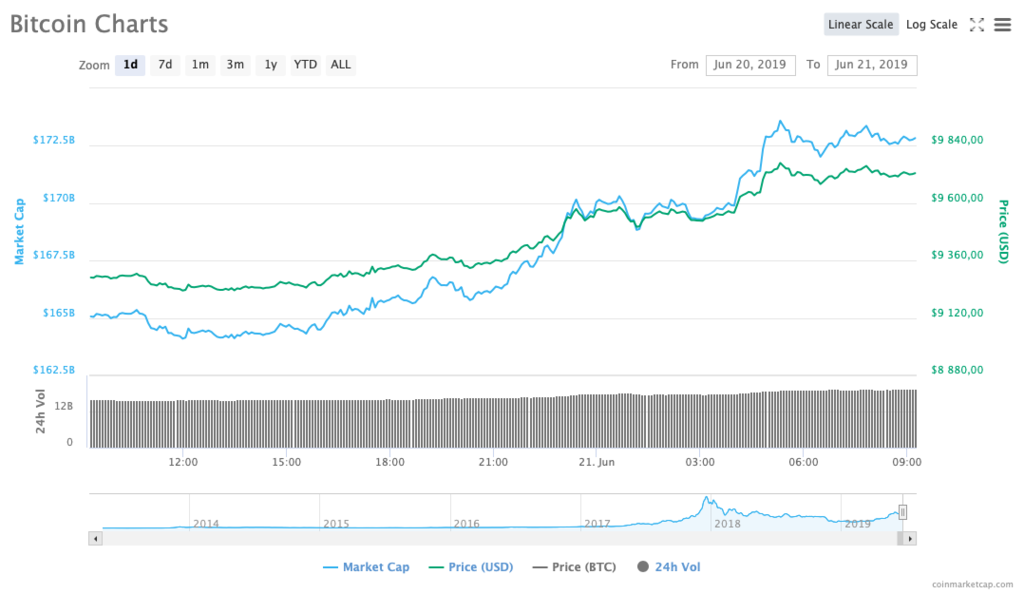Click the 18:00 time axis label
This screenshot has height=594, width=1024.
[389, 461]
